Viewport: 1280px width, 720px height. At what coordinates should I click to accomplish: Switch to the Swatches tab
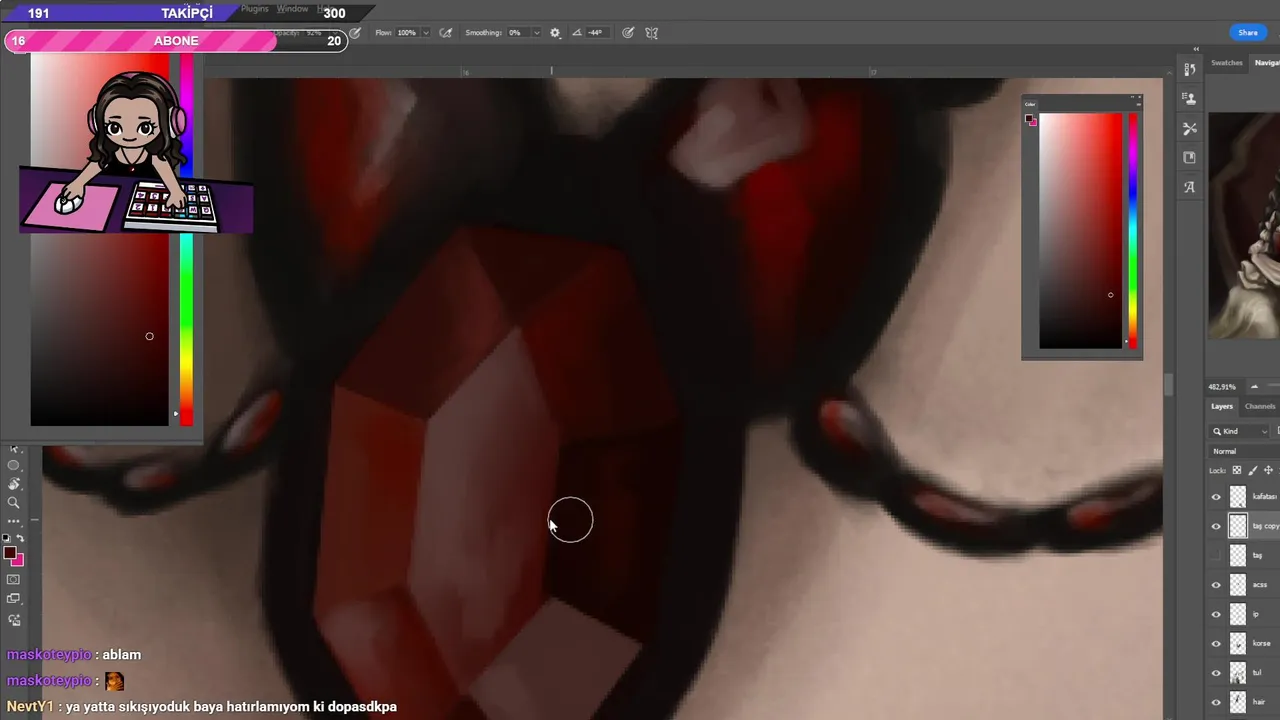pyautogui.click(x=1227, y=63)
